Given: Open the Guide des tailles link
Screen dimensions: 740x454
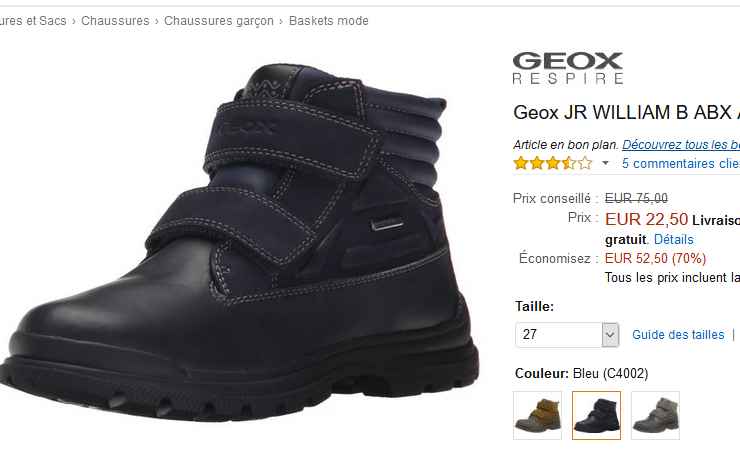Looking at the screenshot, I should pyautogui.click(x=678, y=335).
